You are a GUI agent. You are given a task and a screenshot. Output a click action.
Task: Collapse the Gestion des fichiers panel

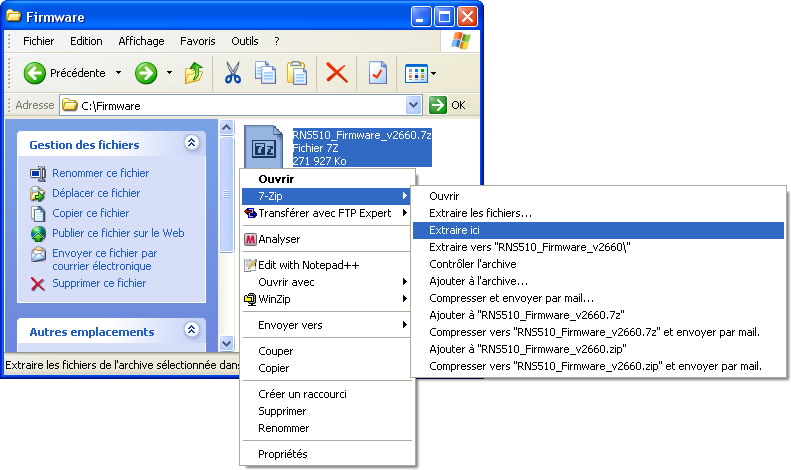[x=192, y=143]
